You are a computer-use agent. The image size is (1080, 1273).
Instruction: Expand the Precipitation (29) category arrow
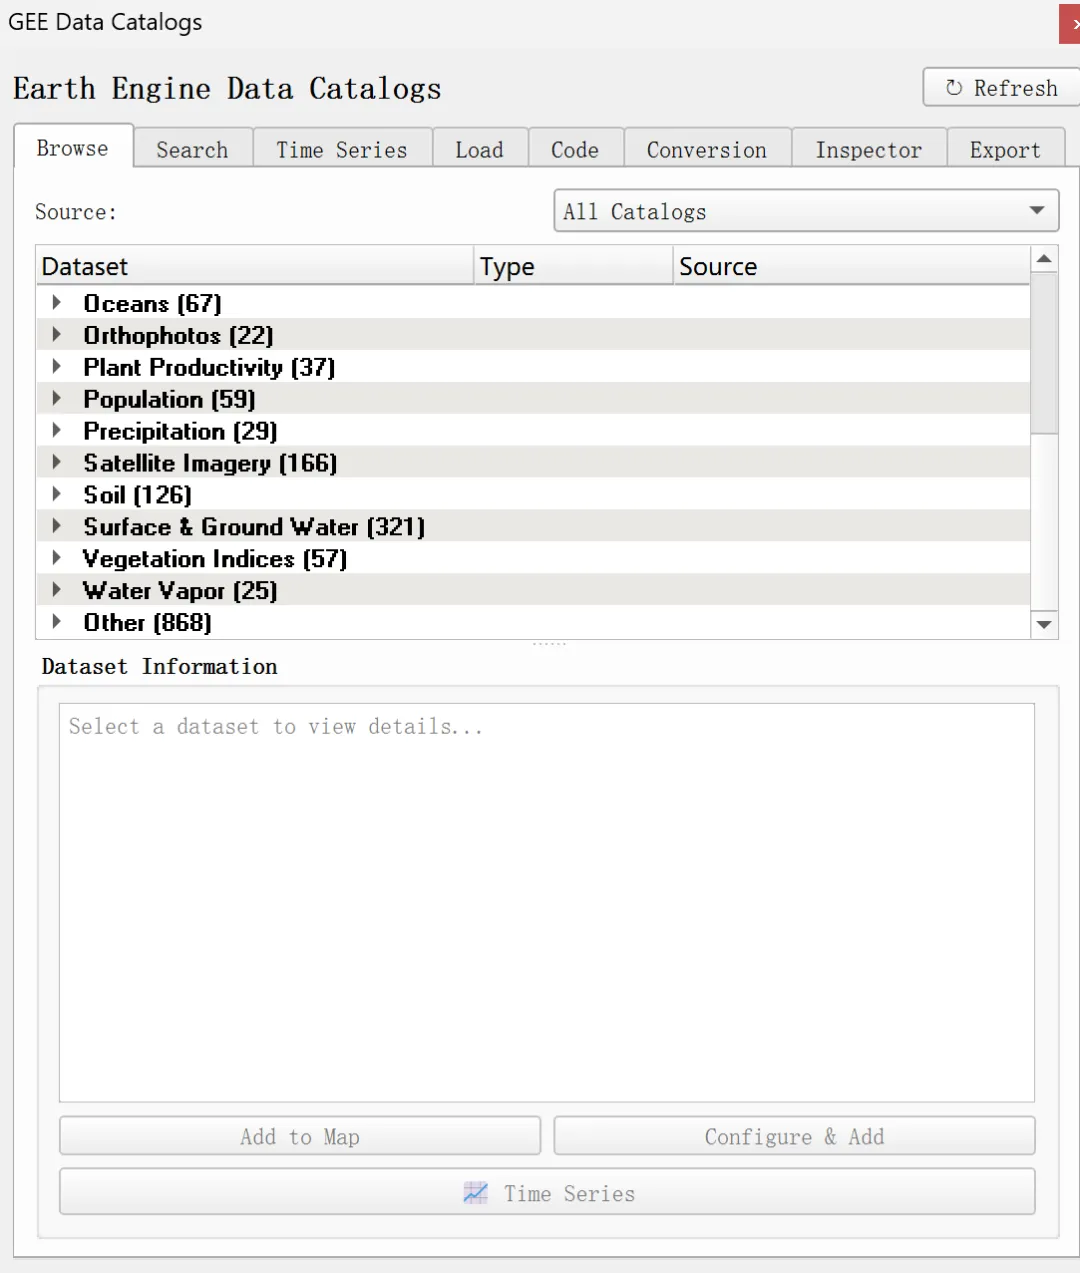[x=57, y=430]
